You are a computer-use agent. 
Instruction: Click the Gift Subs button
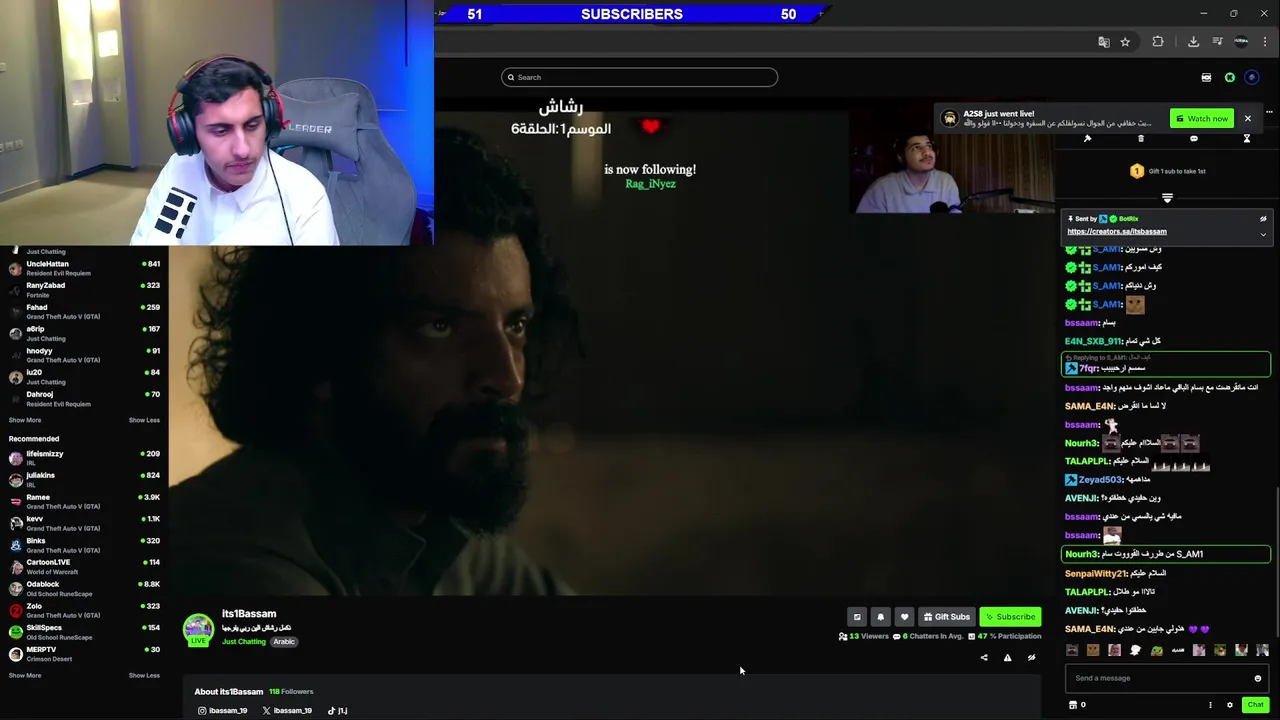[946, 617]
